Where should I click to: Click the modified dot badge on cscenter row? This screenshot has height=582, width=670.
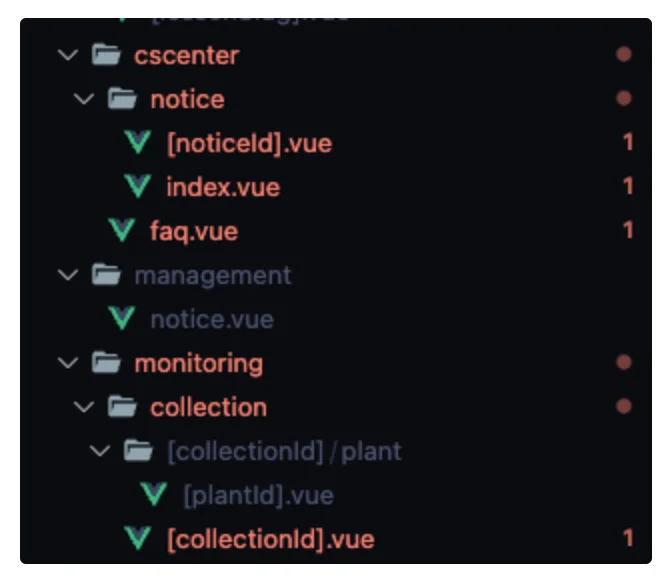(x=625, y=55)
